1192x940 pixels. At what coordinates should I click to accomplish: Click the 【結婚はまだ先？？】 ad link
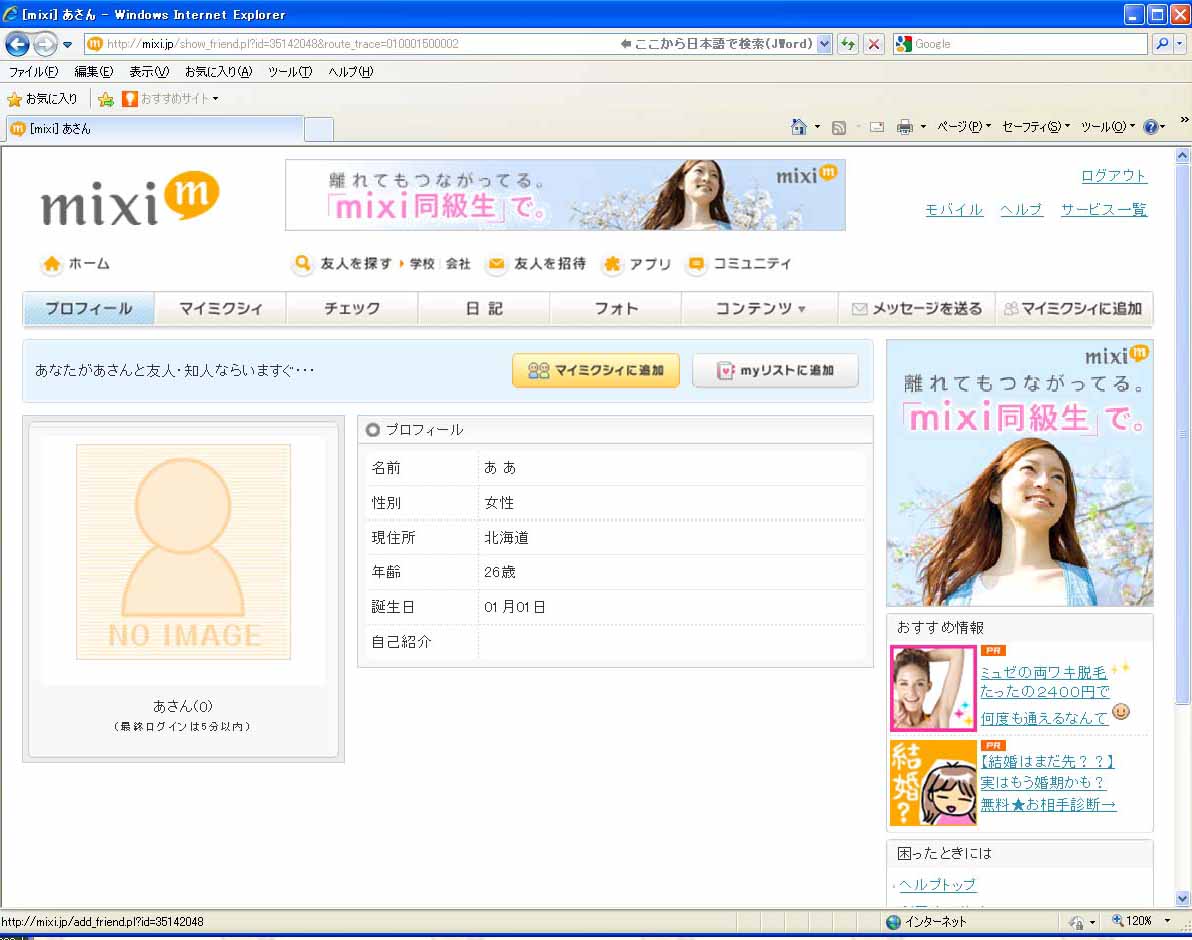(x=1048, y=761)
